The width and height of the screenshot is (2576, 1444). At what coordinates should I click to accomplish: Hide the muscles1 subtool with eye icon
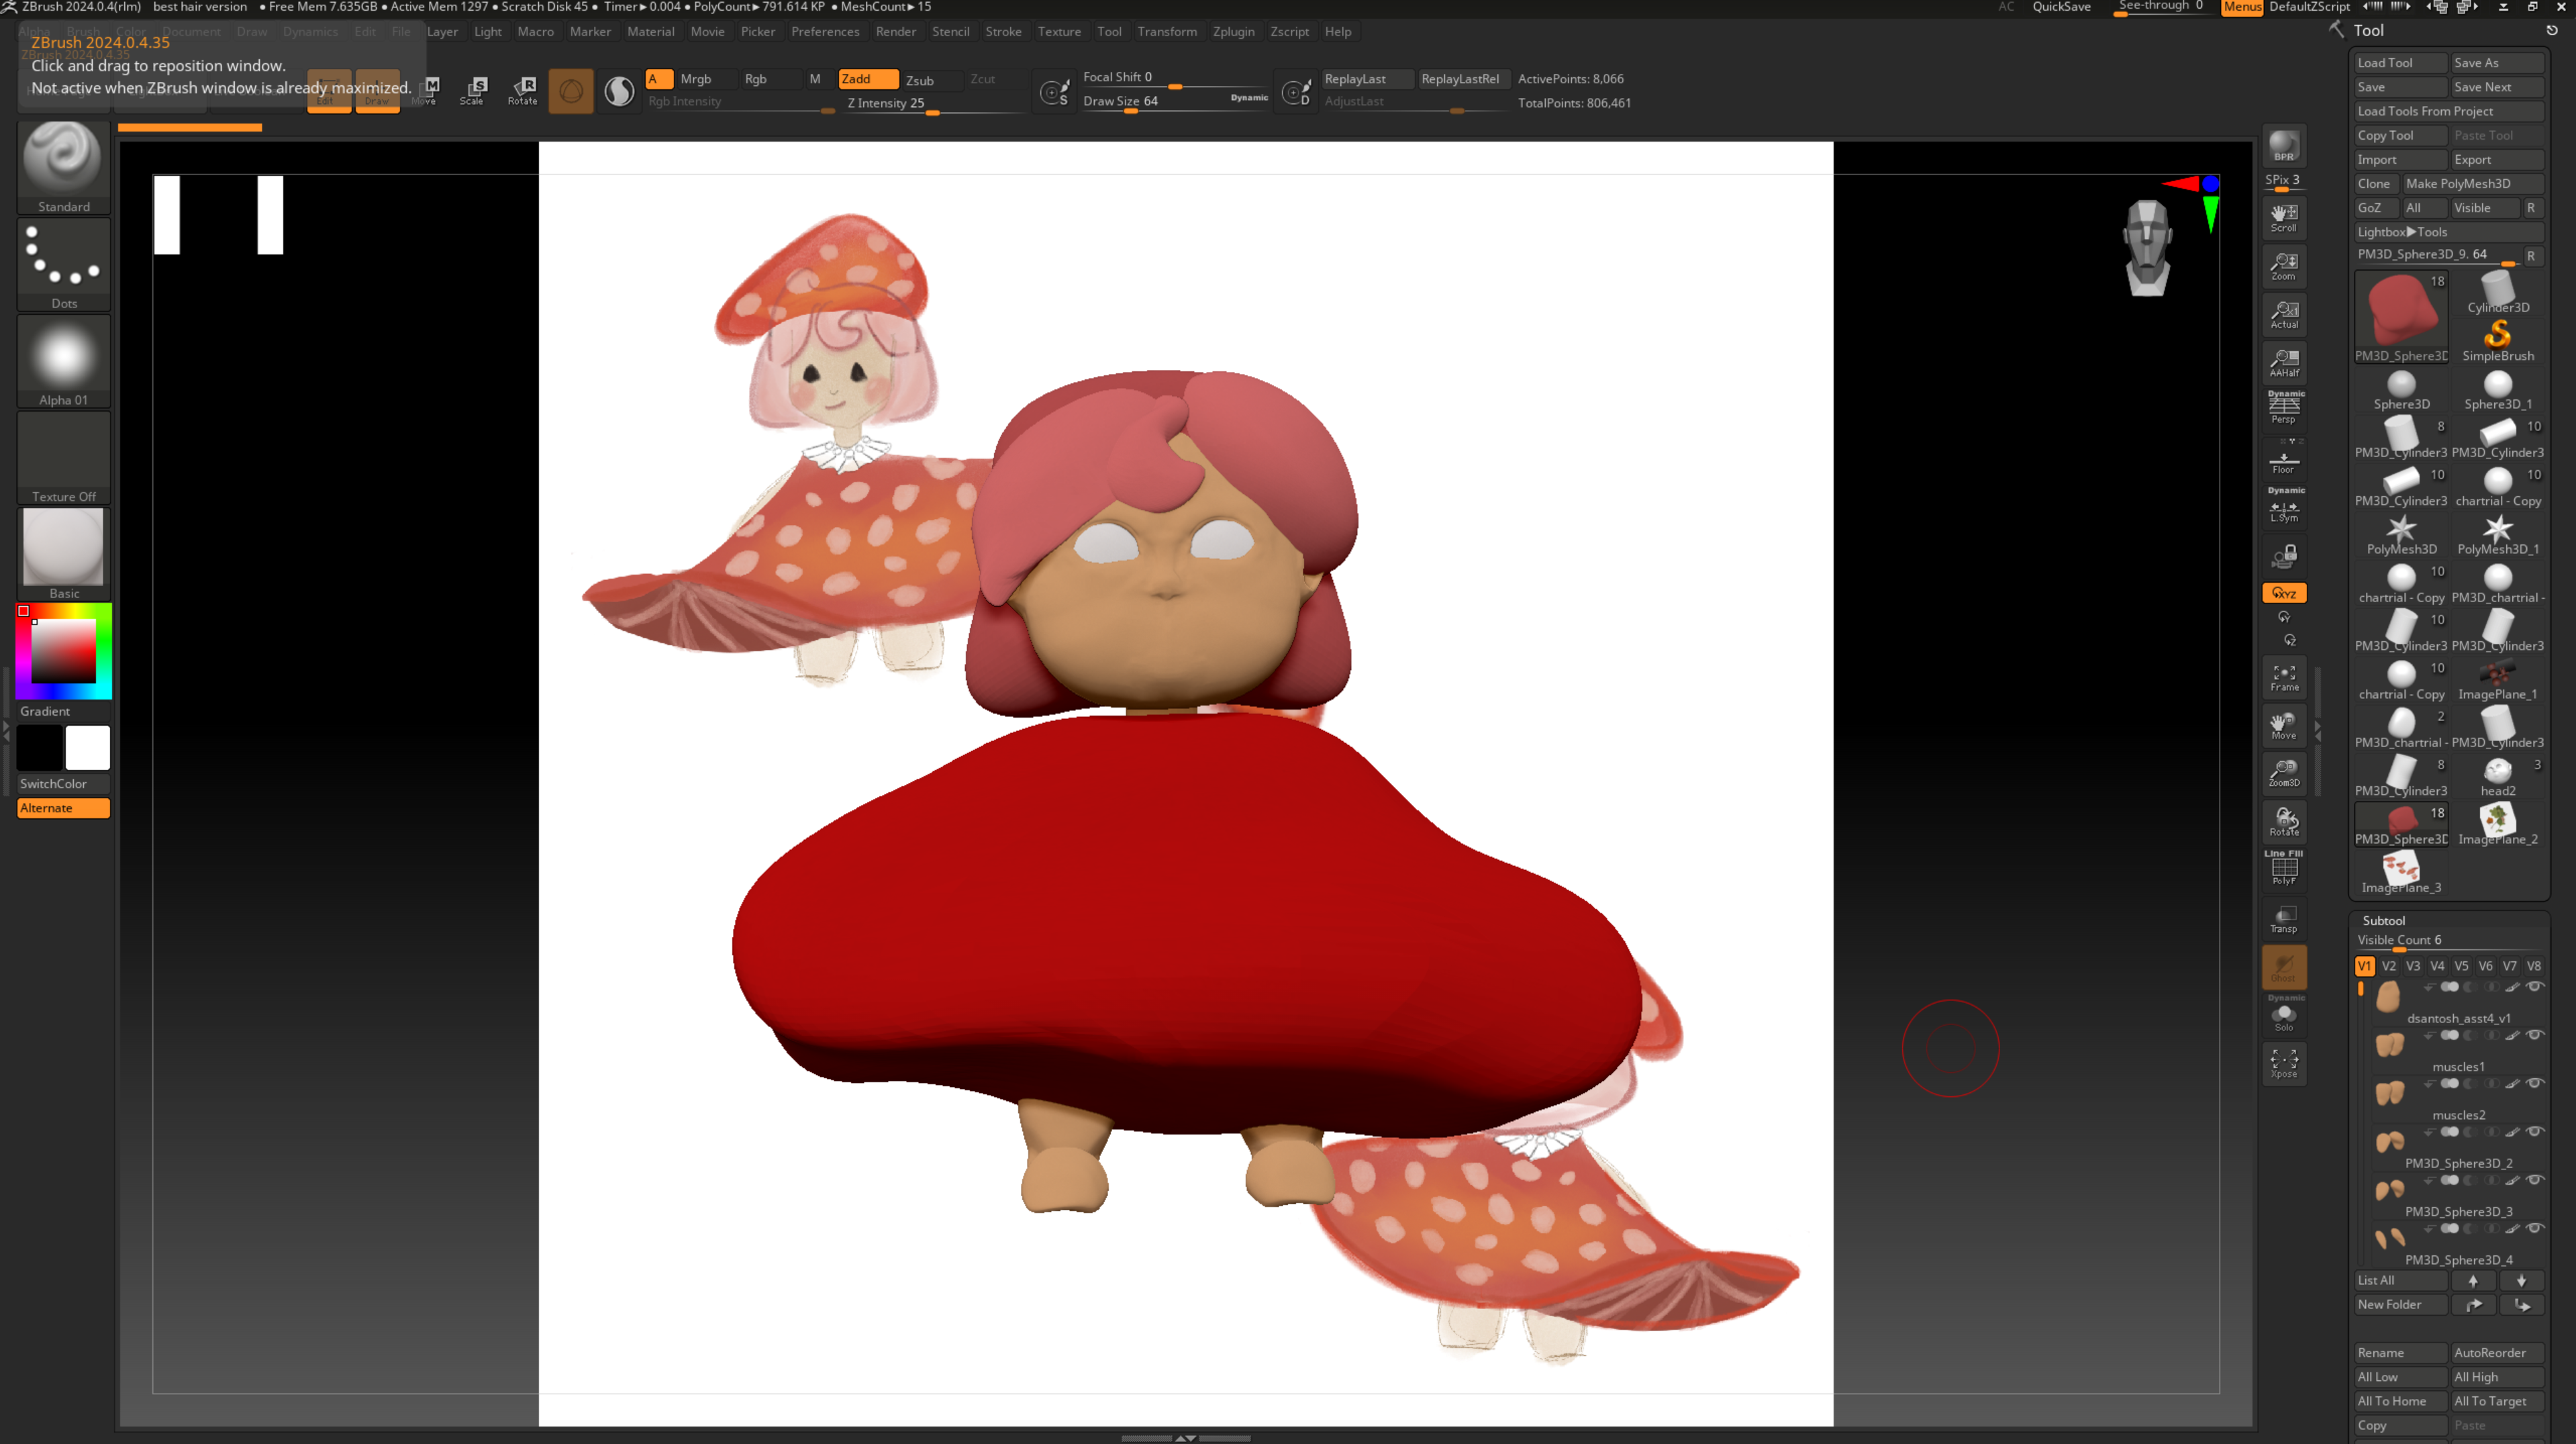(x=2534, y=1035)
